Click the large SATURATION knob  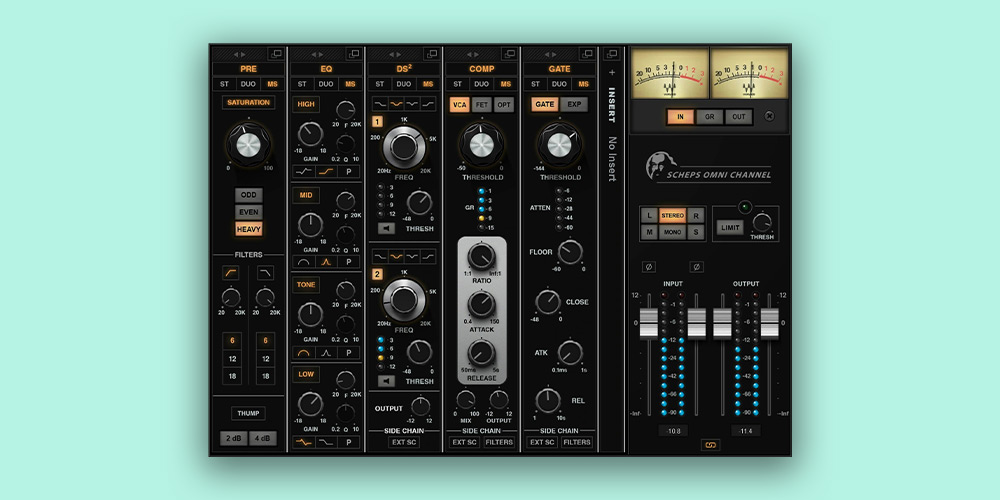pos(248,145)
